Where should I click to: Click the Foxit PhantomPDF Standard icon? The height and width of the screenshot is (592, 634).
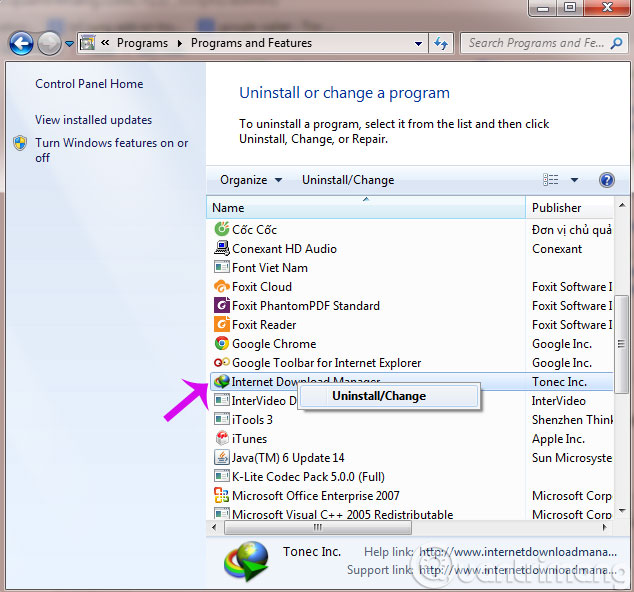[222, 305]
